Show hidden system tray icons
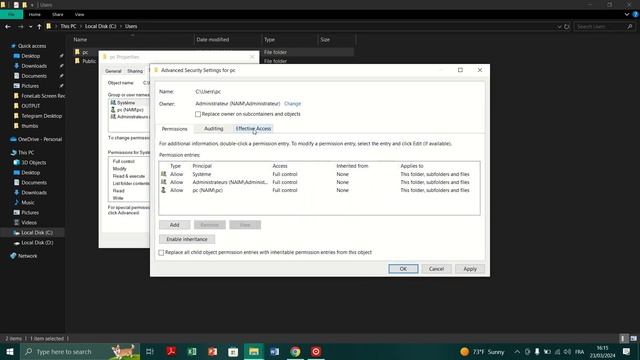The width and height of the screenshot is (640, 360). (x=517, y=352)
